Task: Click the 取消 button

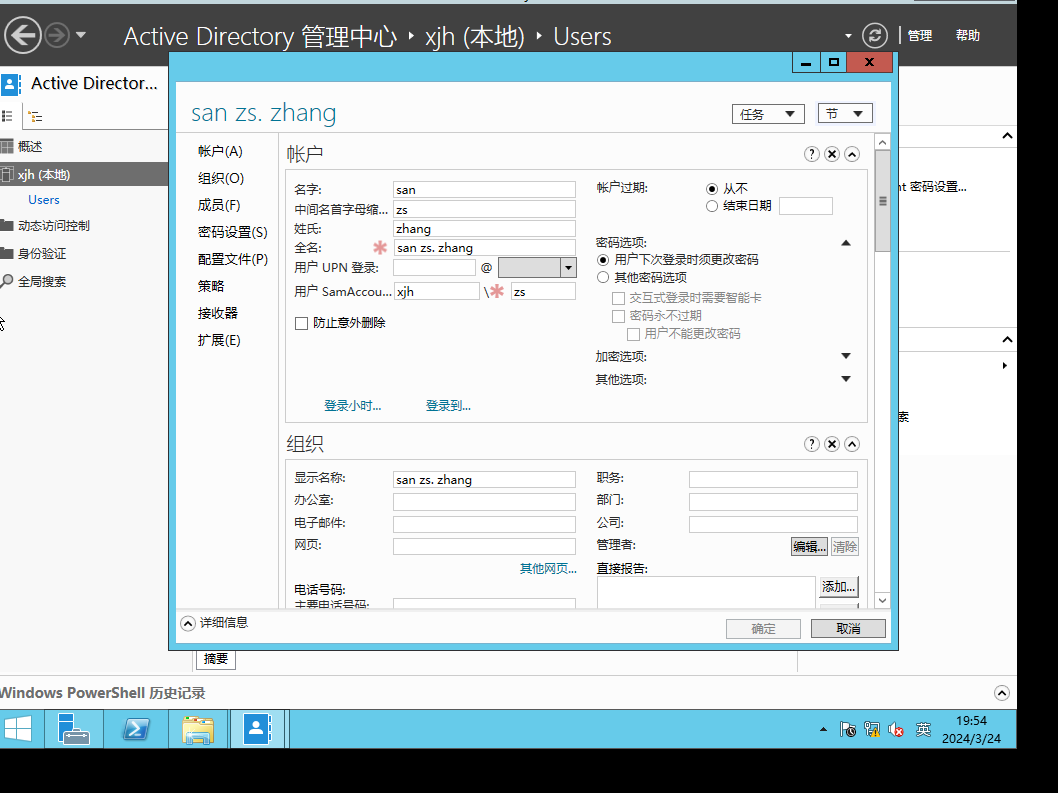Action: tap(848, 628)
